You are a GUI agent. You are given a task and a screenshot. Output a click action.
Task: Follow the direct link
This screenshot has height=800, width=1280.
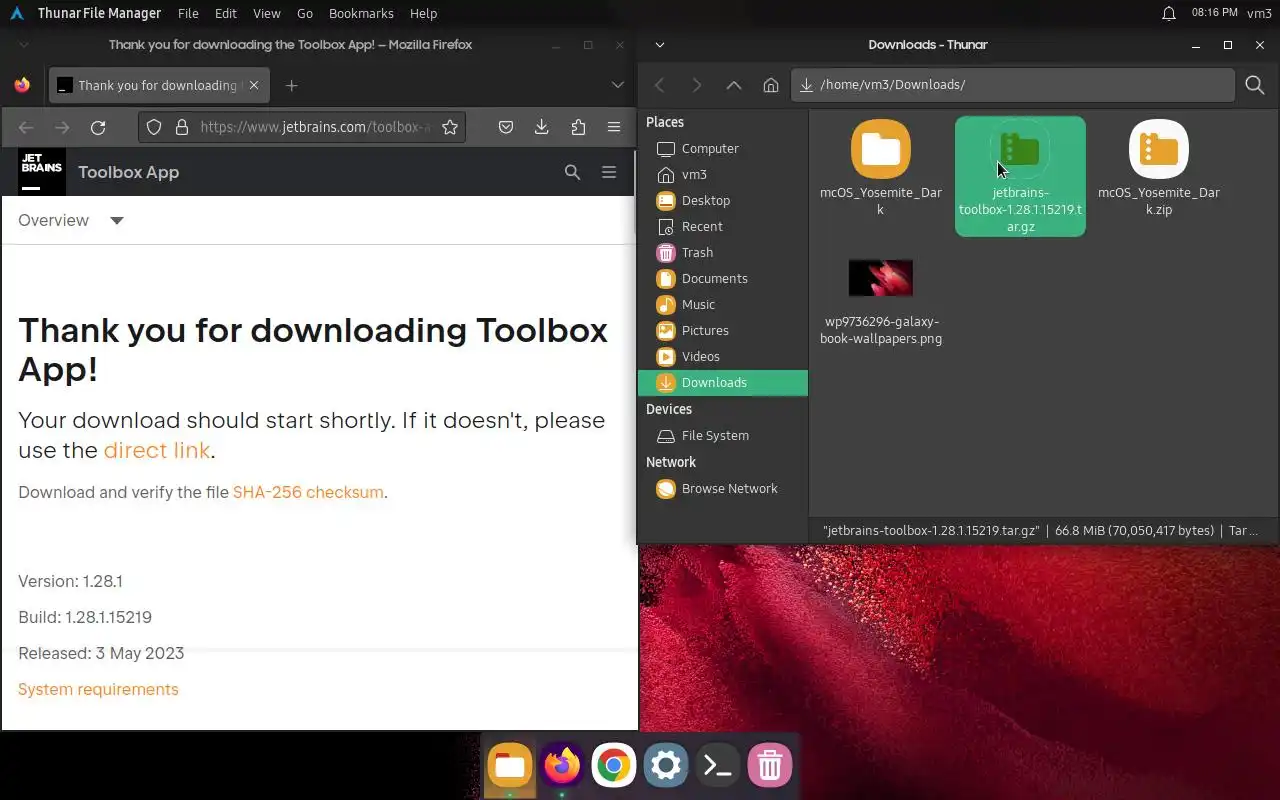point(157,450)
